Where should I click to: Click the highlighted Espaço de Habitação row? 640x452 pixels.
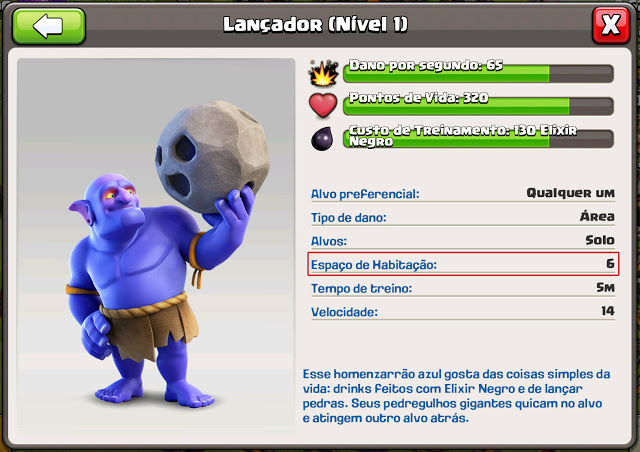(463, 264)
